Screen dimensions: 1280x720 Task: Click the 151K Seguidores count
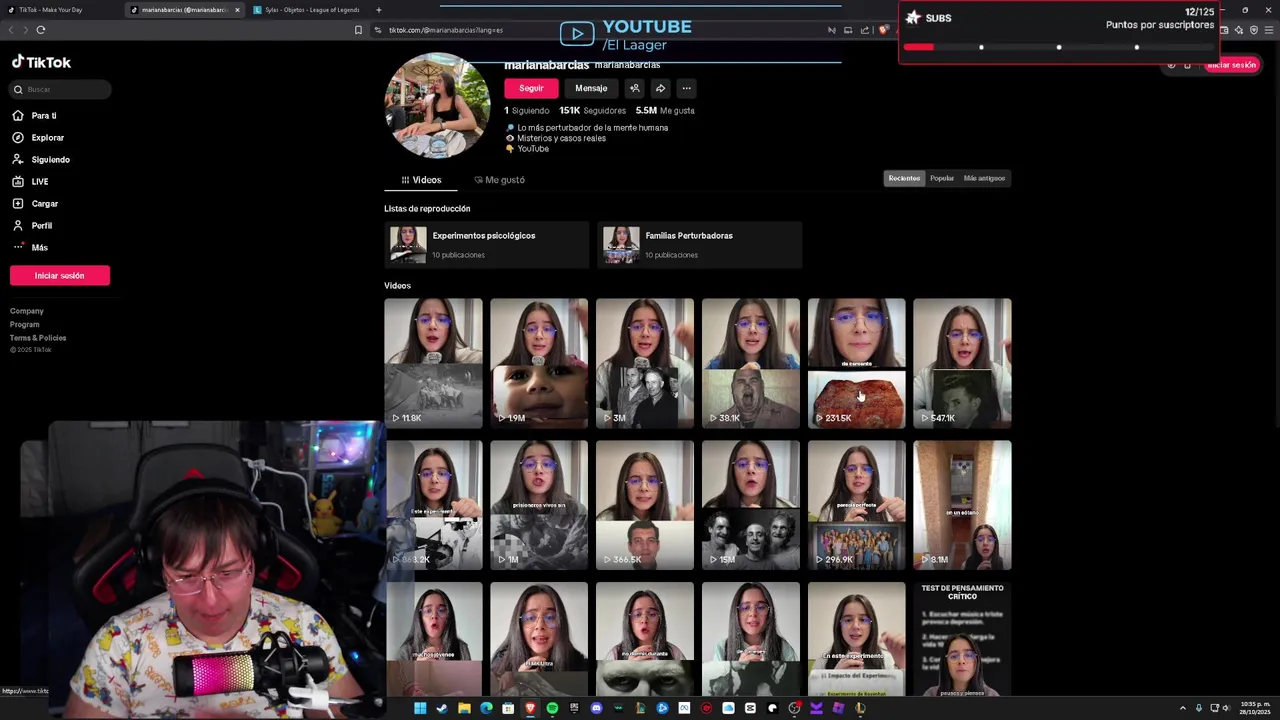[x=592, y=111]
